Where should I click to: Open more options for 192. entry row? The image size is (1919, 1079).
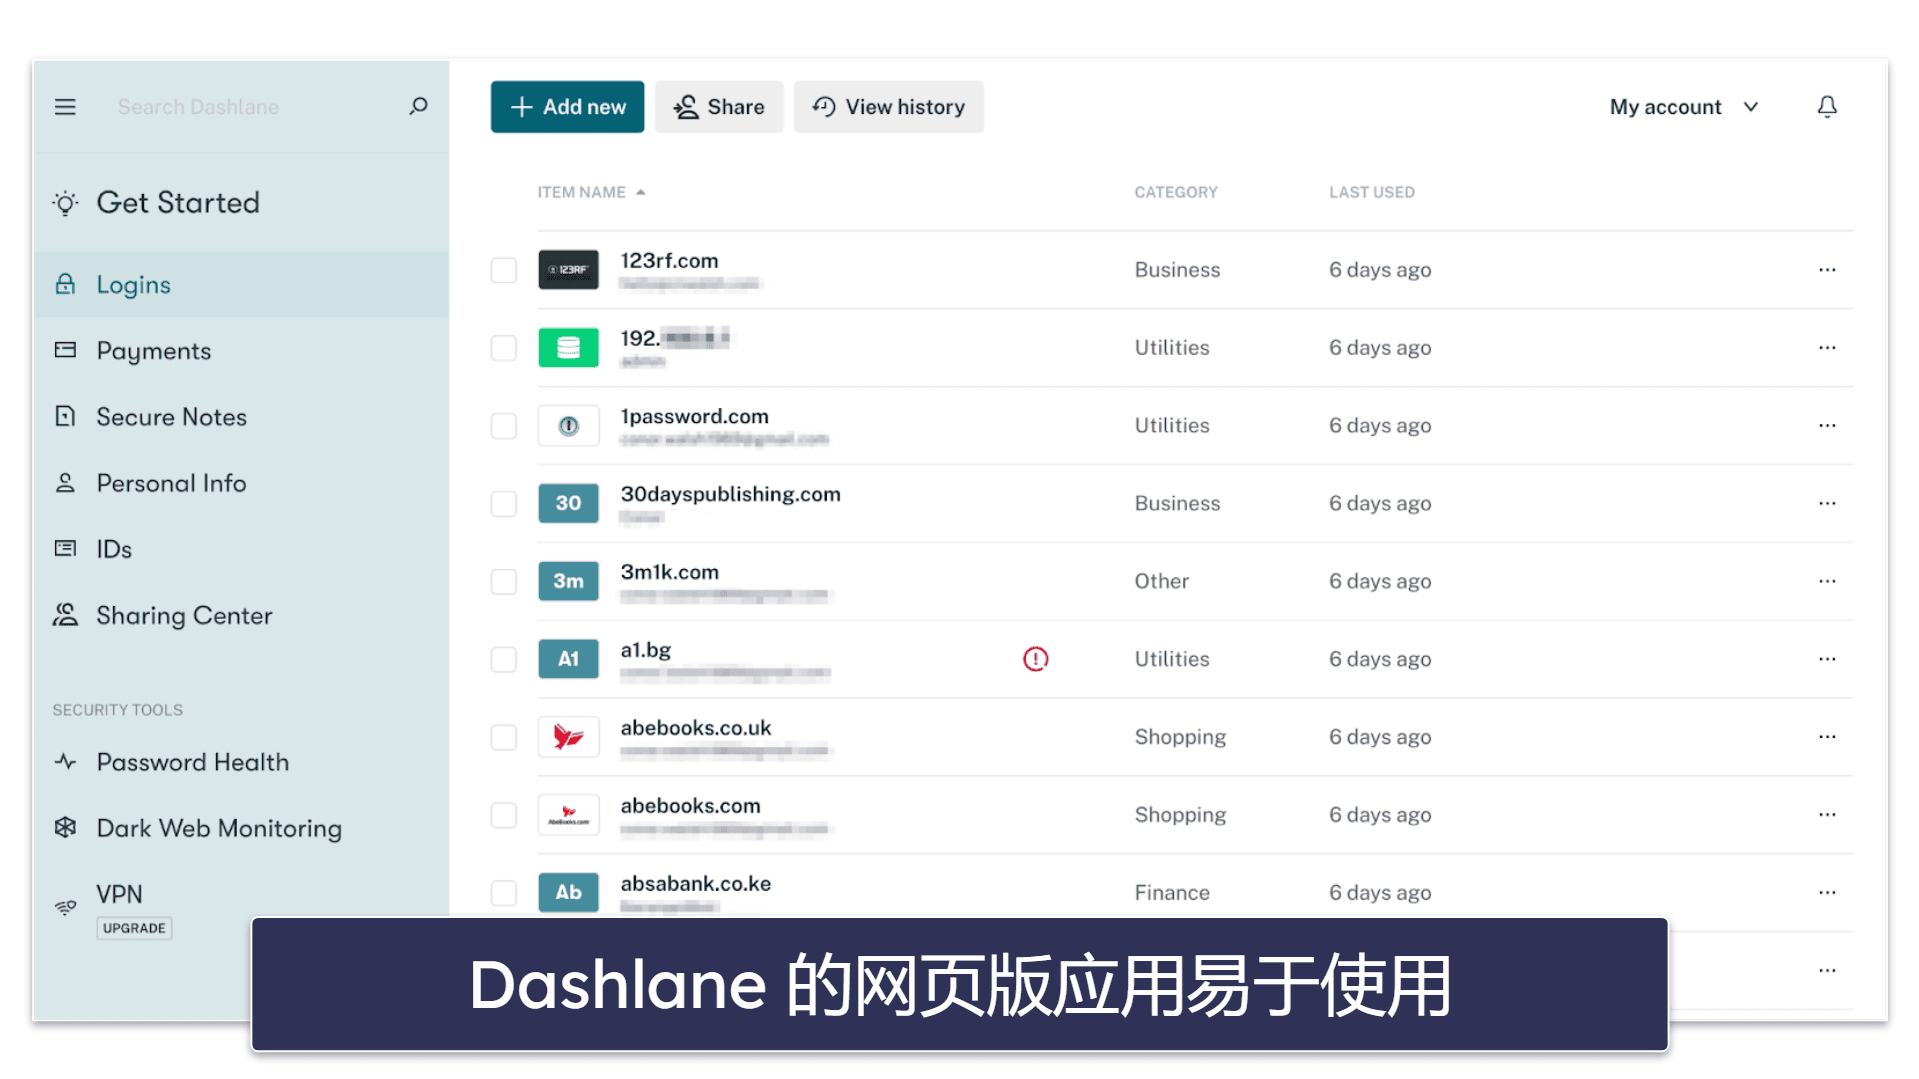(1827, 348)
